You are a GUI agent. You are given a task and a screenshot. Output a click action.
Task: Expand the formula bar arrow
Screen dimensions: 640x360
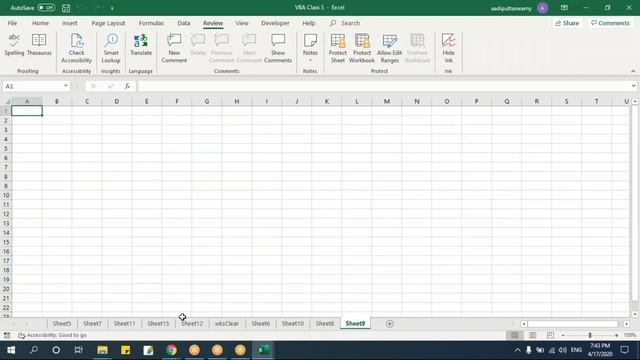(x=633, y=86)
